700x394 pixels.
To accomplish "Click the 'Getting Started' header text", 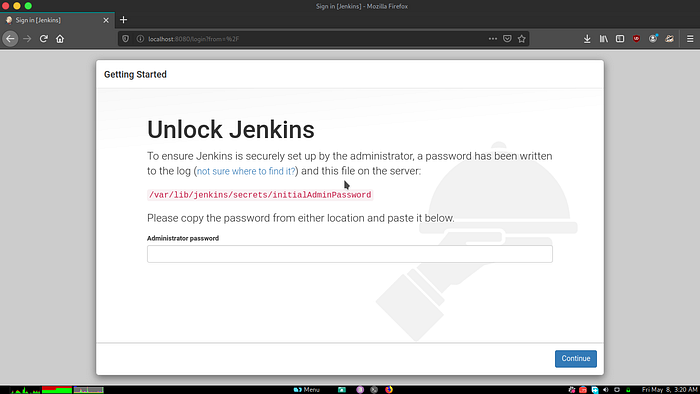I will point(135,75).
